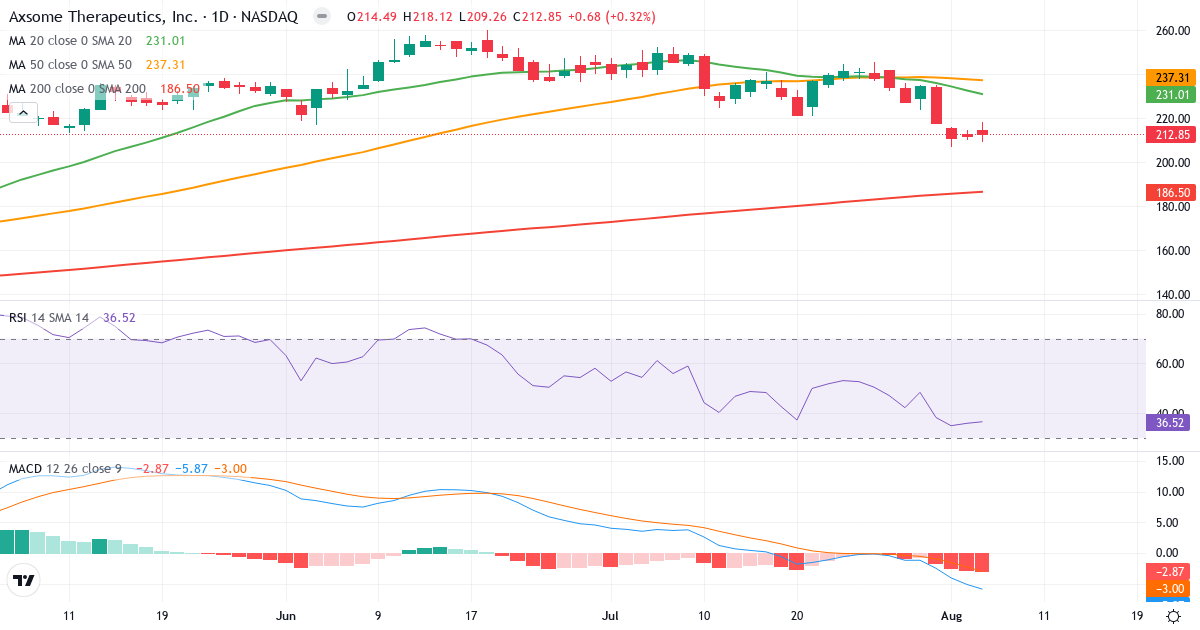This screenshot has height=630, width=1200.
Task: Click the Jul date axis label
Action: 611,617
